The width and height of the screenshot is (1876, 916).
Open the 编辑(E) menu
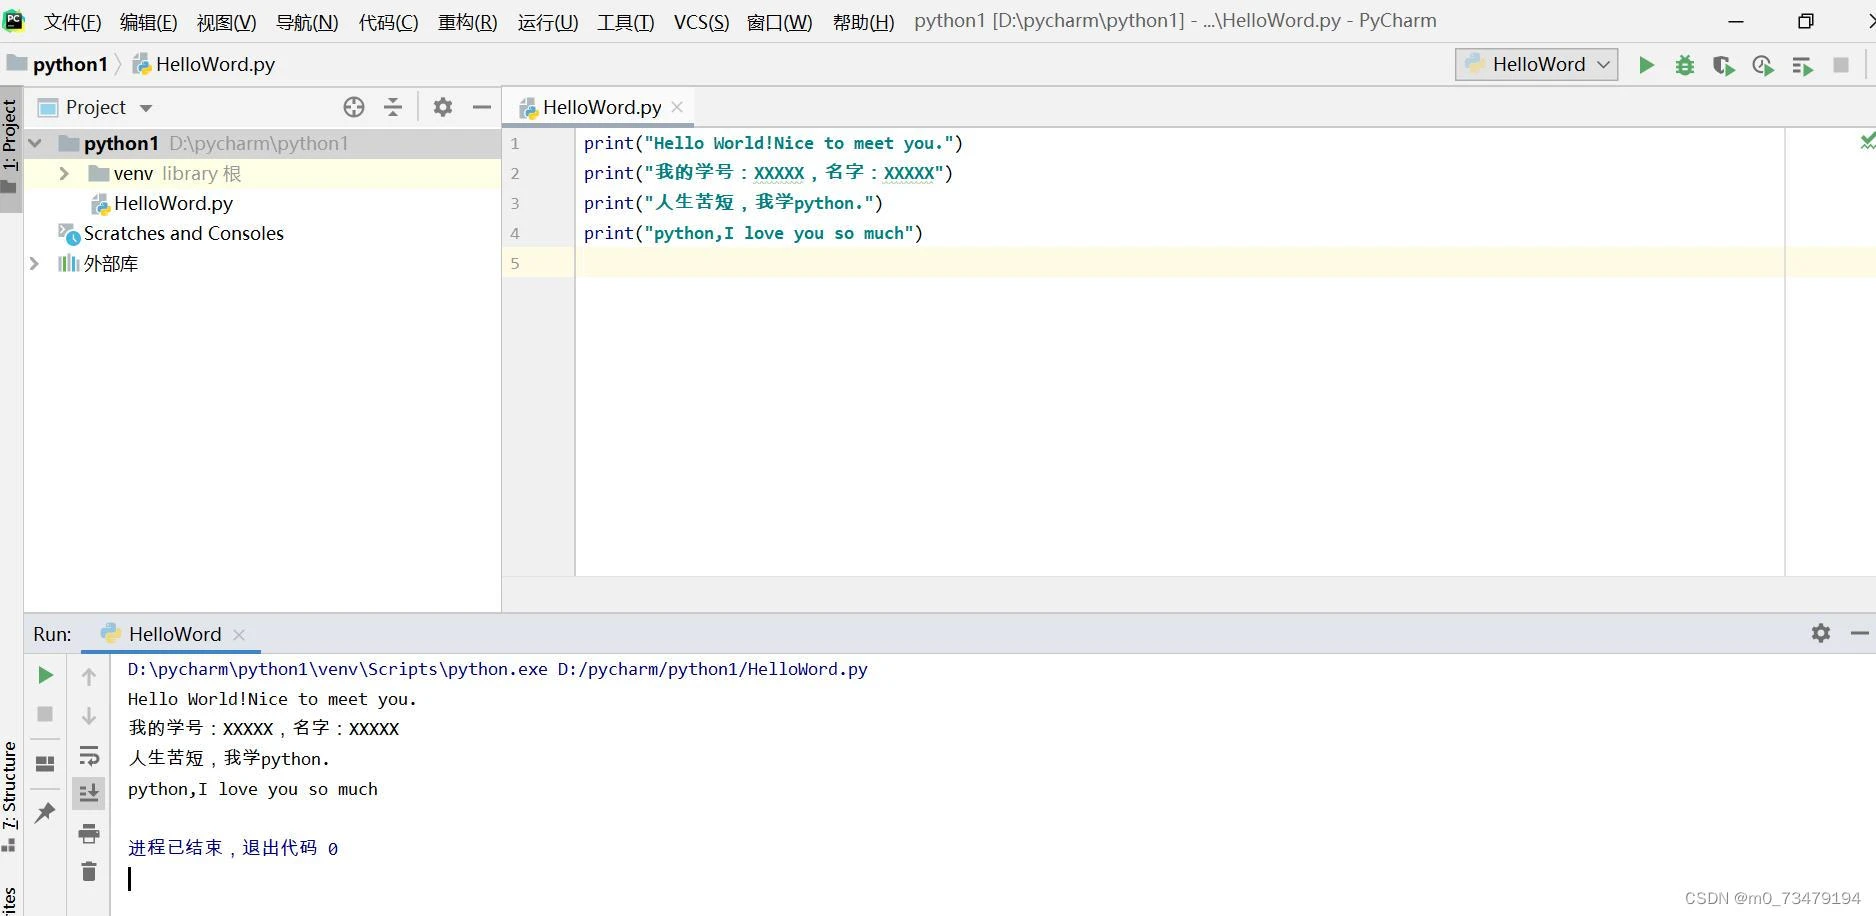[148, 22]
